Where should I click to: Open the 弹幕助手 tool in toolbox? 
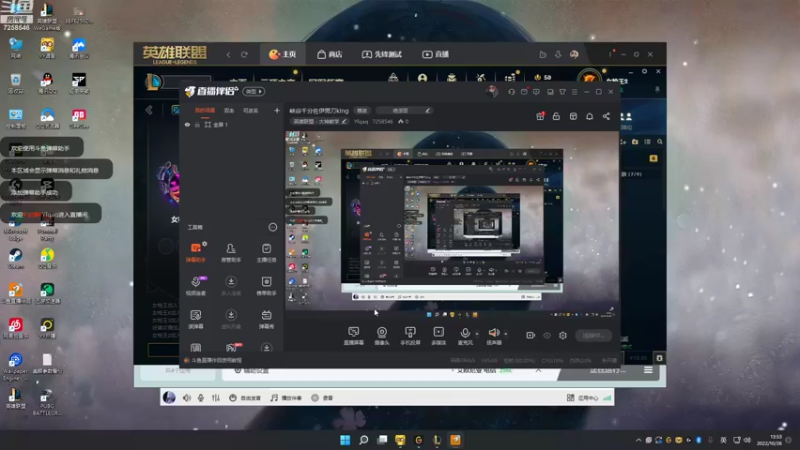pyautogui.click(x=195, y=253)
